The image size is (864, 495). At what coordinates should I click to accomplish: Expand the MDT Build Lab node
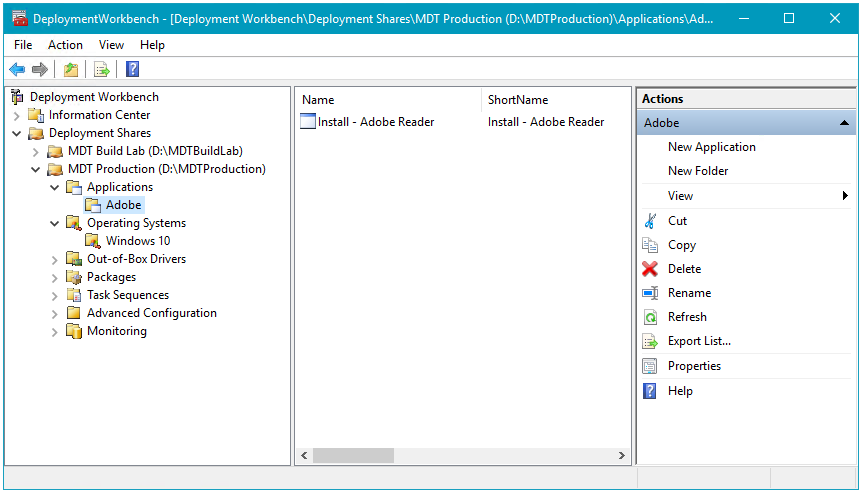(x=36, y=151)
